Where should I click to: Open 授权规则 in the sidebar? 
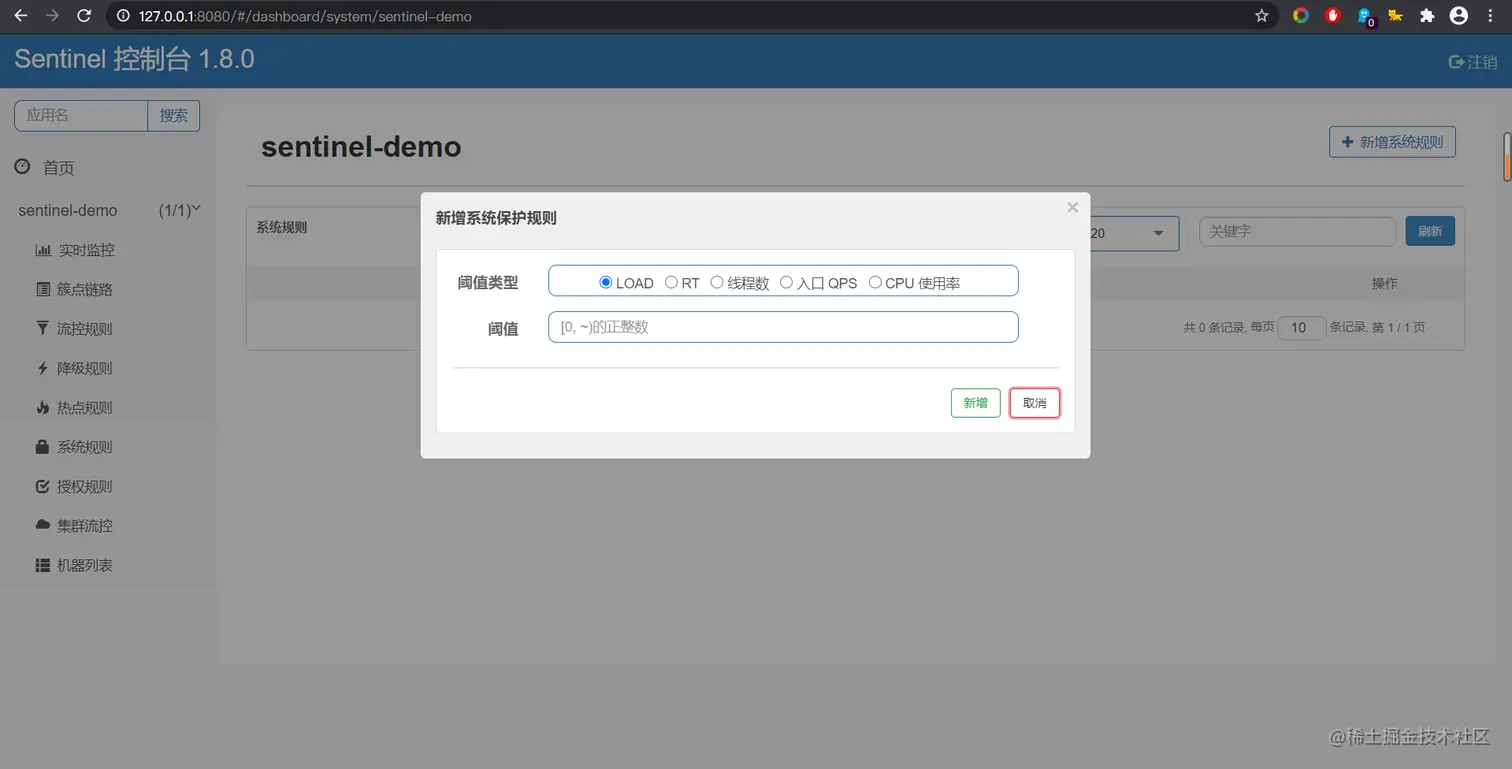tap(74, 486)
